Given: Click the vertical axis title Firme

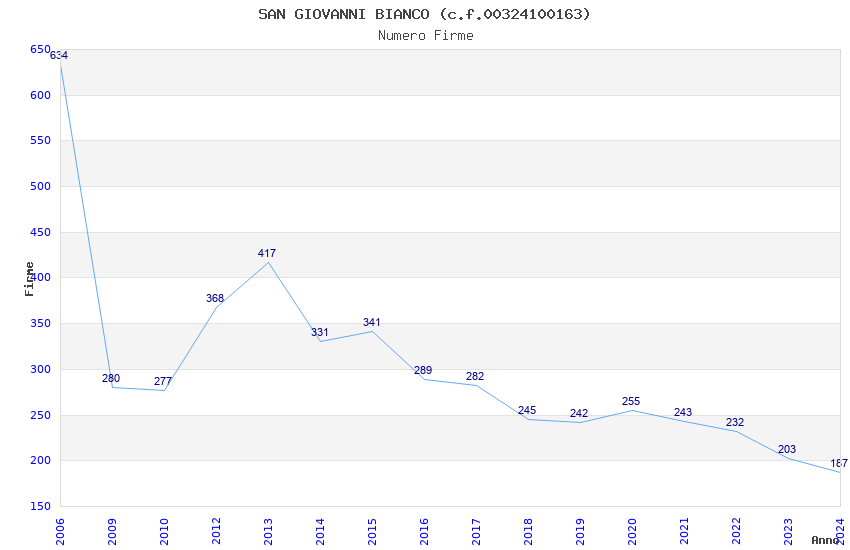Looking at the screenshot, I should [x=29, y=279].
